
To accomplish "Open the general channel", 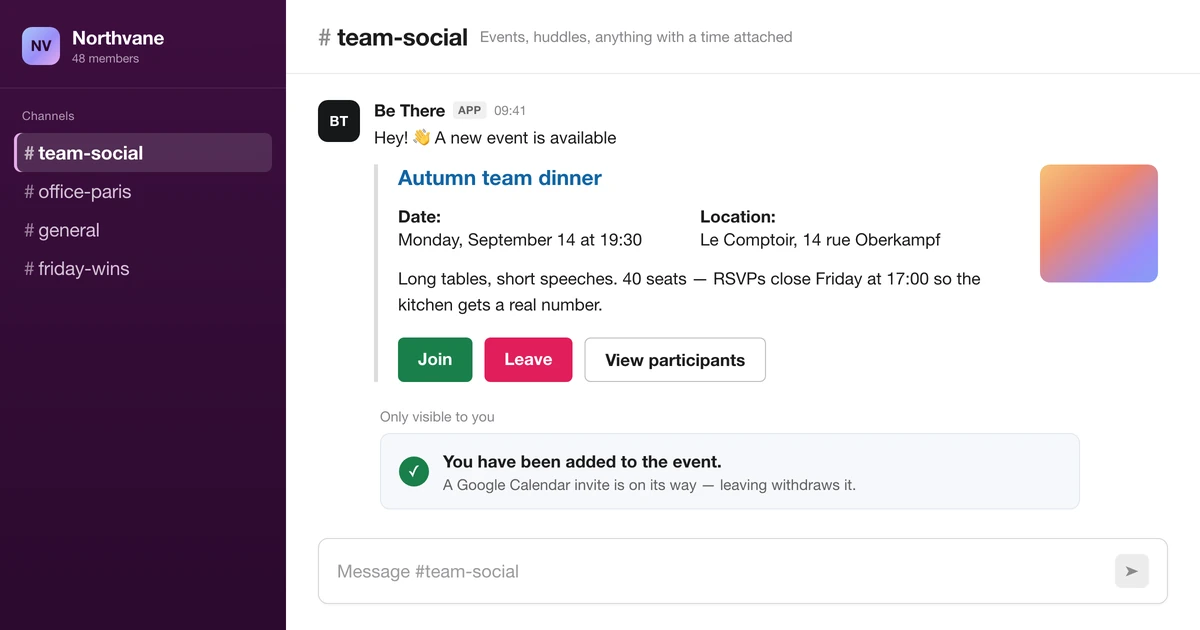I will (x=143, y=230).
